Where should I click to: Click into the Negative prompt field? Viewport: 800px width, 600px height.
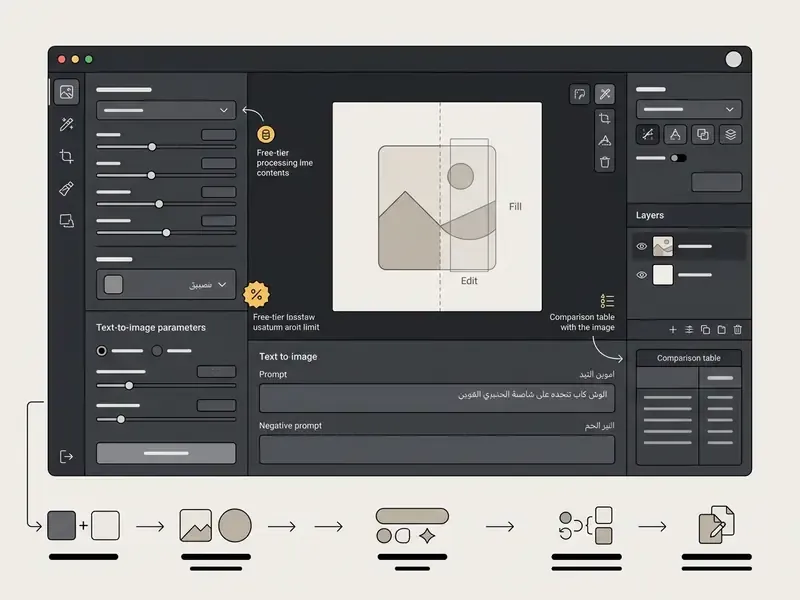(x=437, y=449)
